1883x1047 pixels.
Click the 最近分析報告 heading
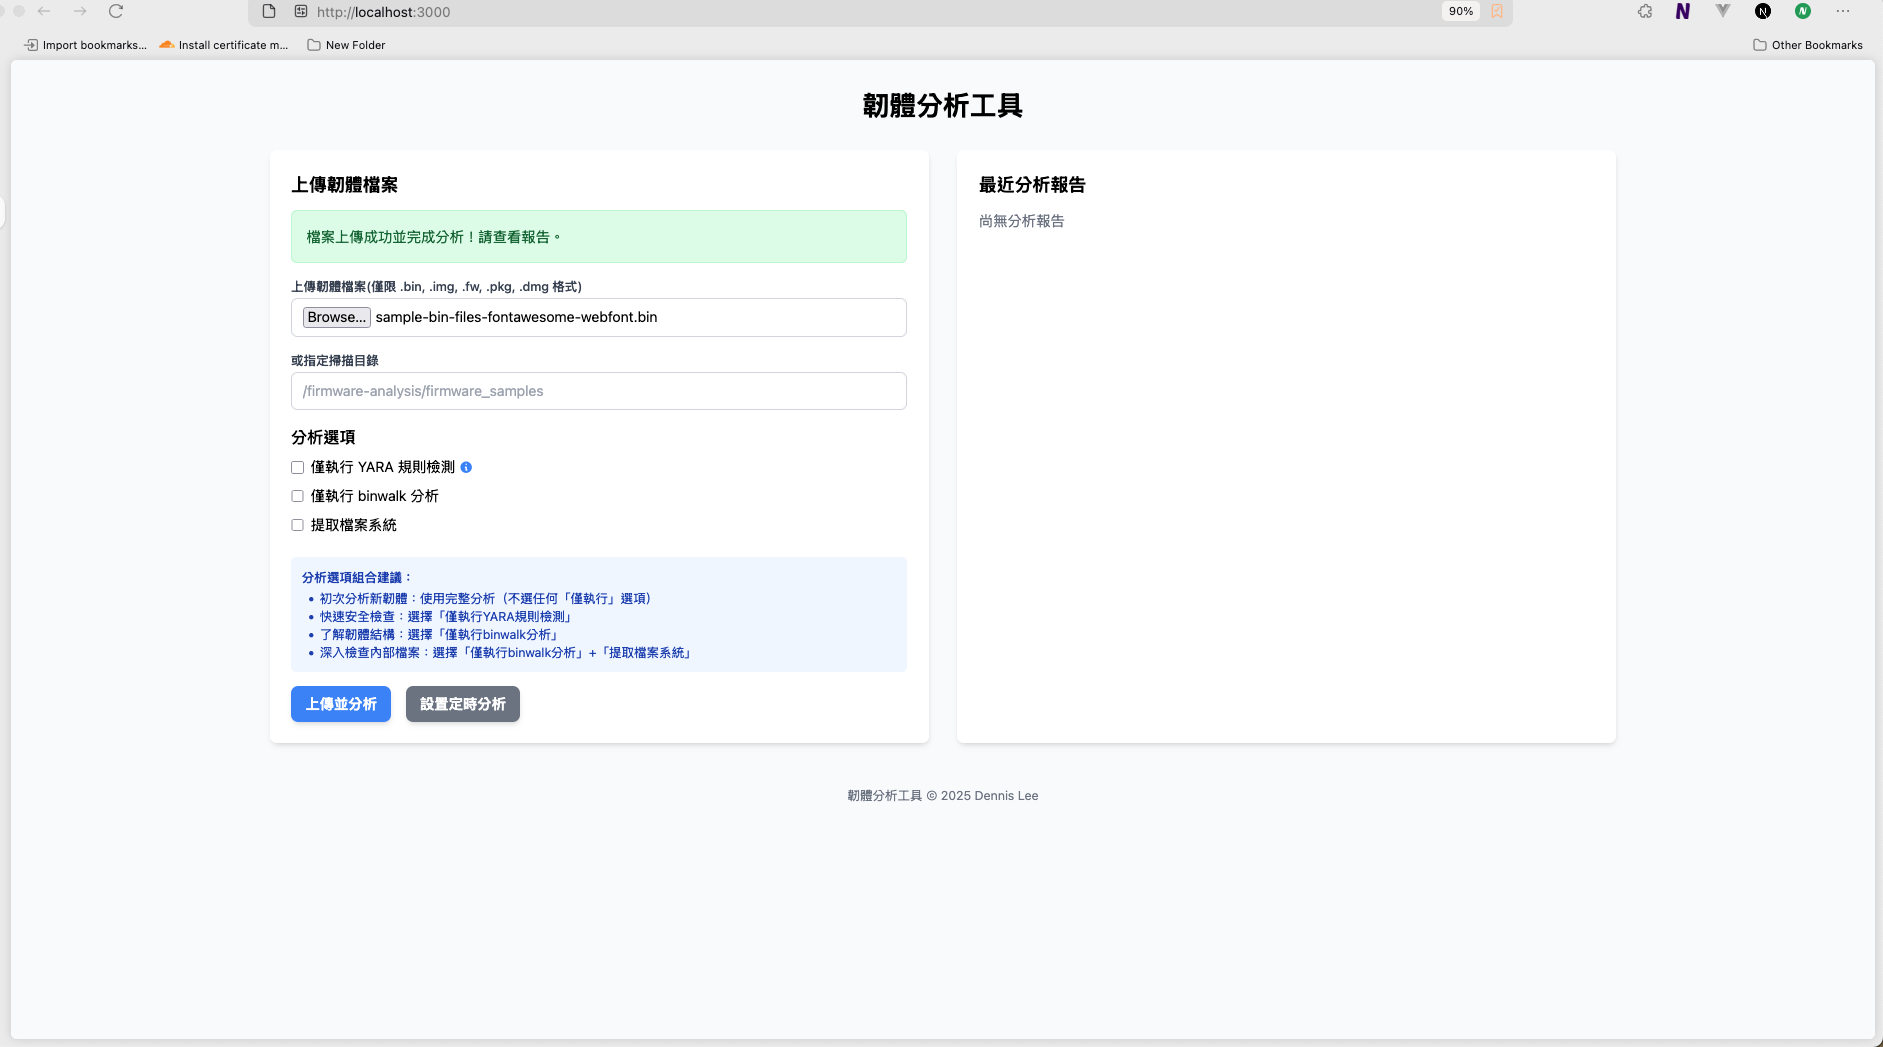click(x=1032, y=185)
